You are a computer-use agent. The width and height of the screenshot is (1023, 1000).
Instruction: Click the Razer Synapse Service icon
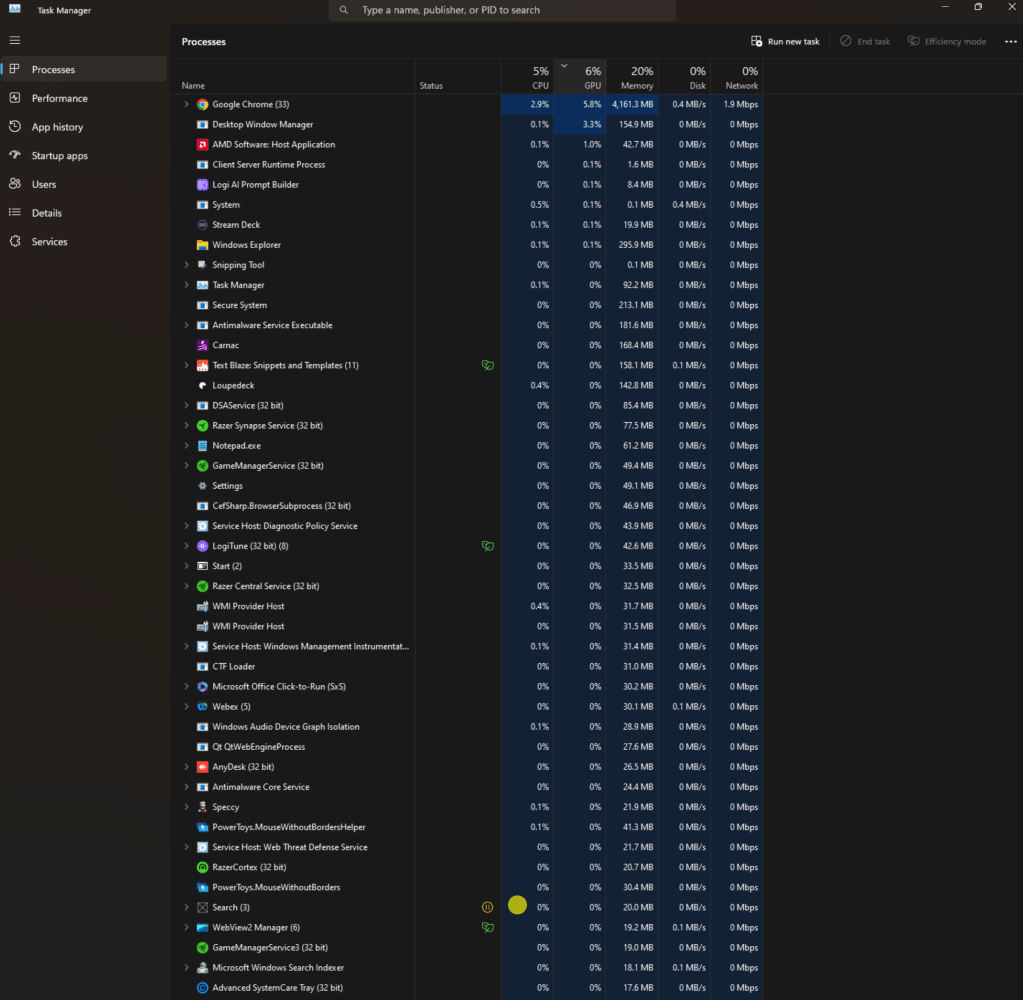pyautogui.click(x=202, y=426)
